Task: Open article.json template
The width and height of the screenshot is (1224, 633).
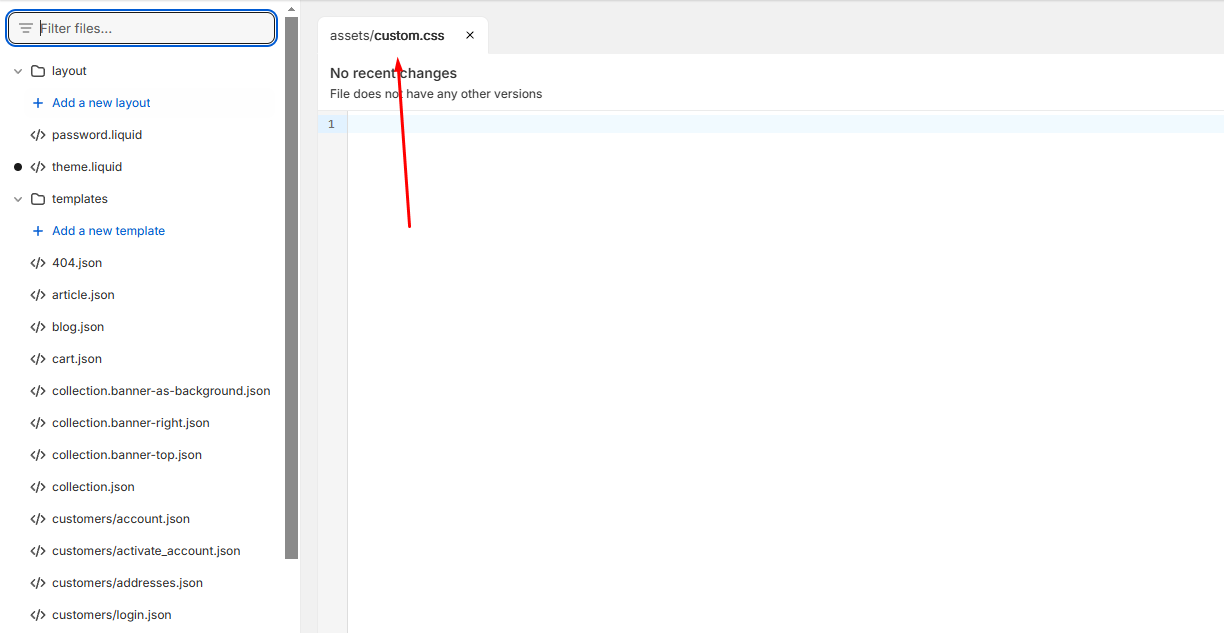Action: [83, 295]
